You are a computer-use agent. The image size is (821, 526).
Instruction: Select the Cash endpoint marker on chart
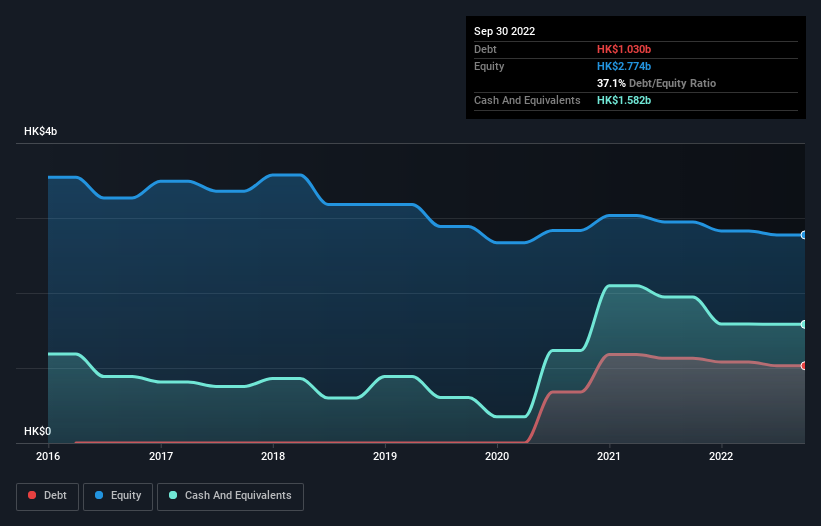point(804,324)
